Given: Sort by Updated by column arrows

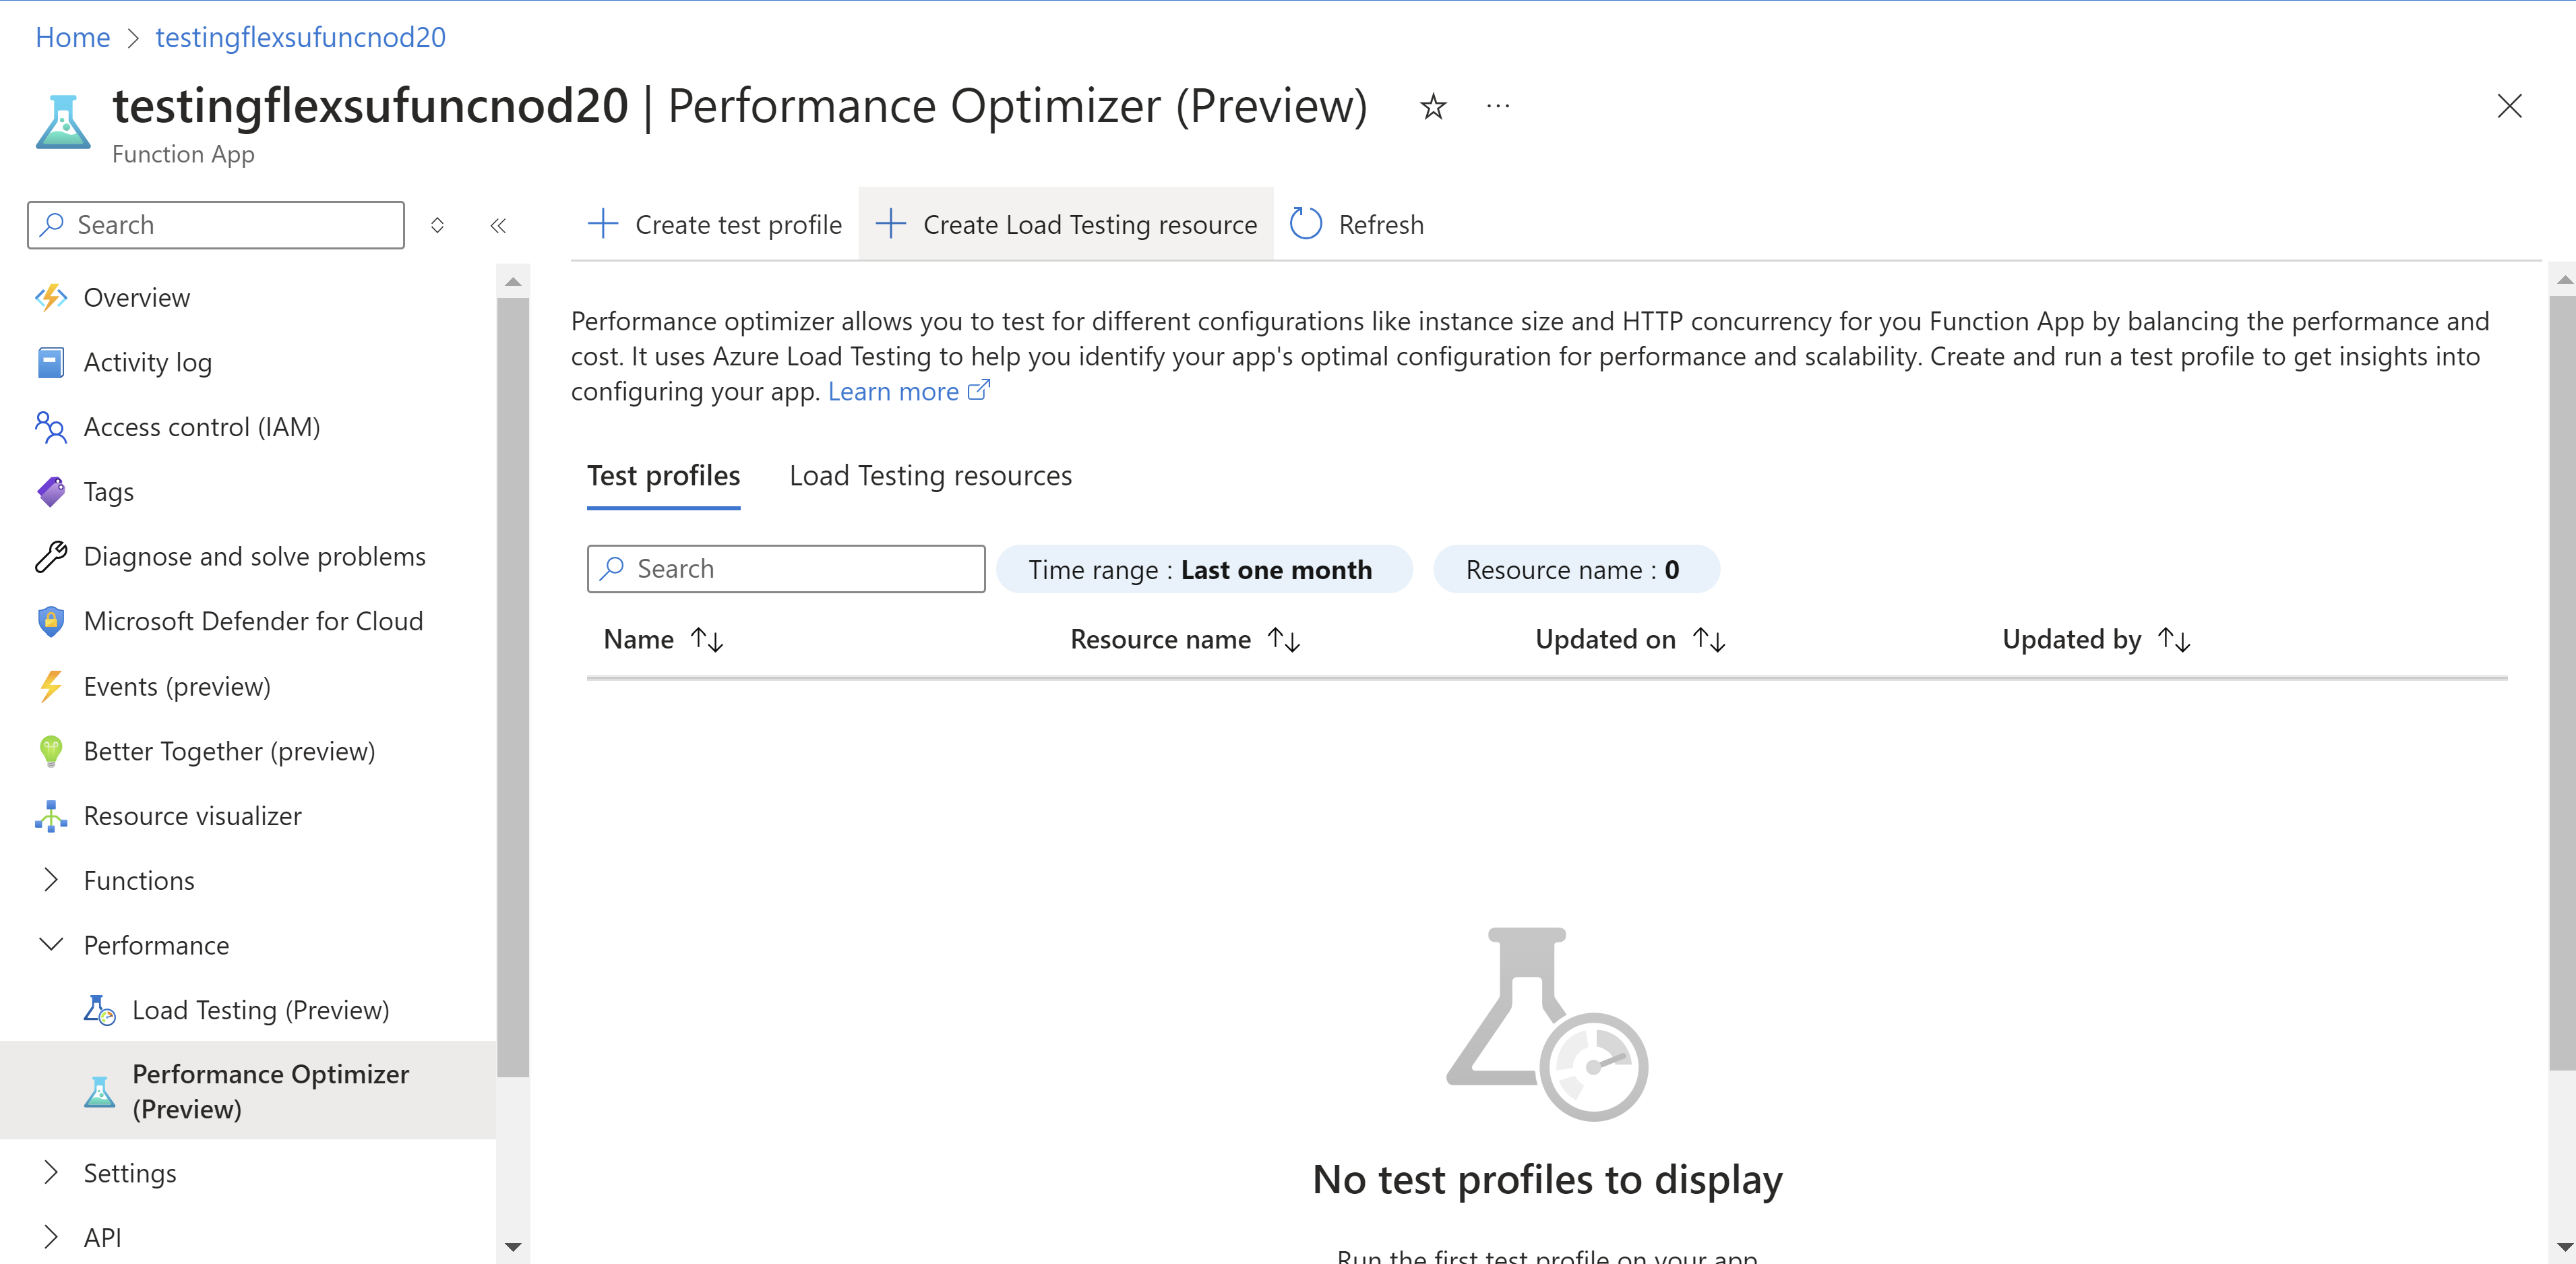Looking at the screenshot, I should click(2174, 639).
